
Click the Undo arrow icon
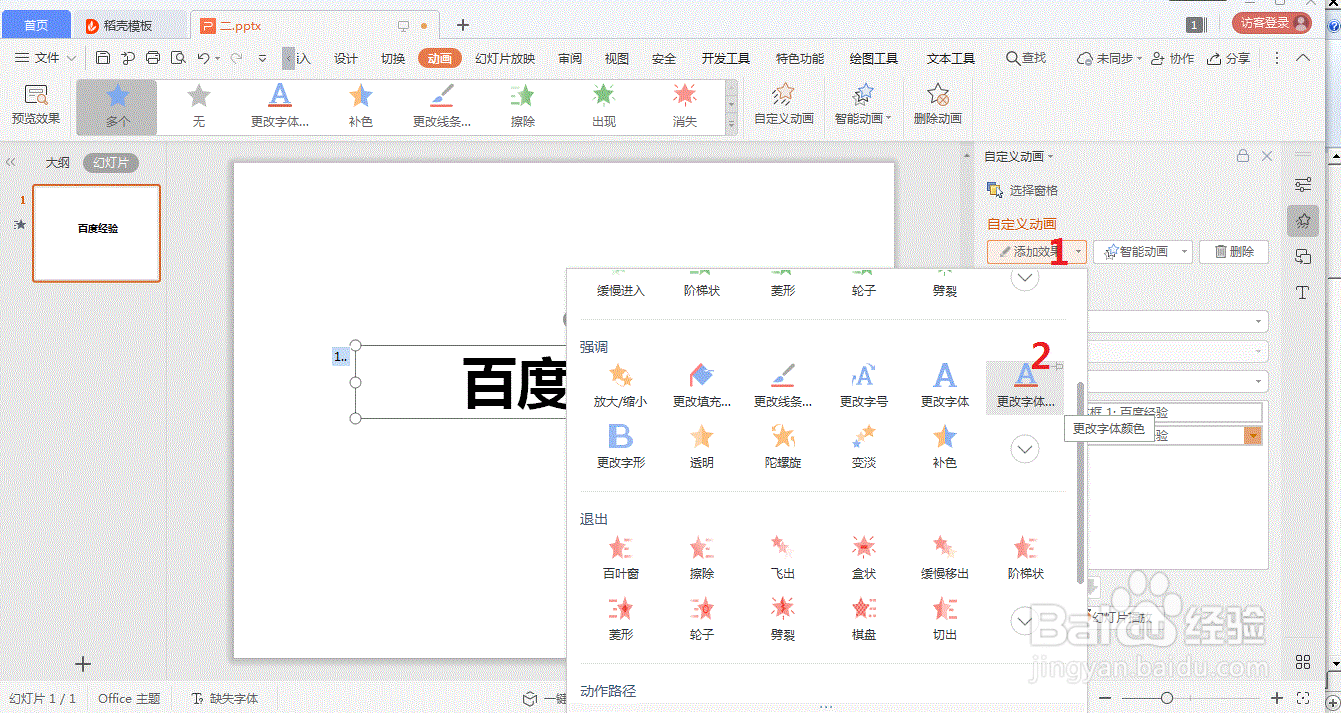(204, 58)
